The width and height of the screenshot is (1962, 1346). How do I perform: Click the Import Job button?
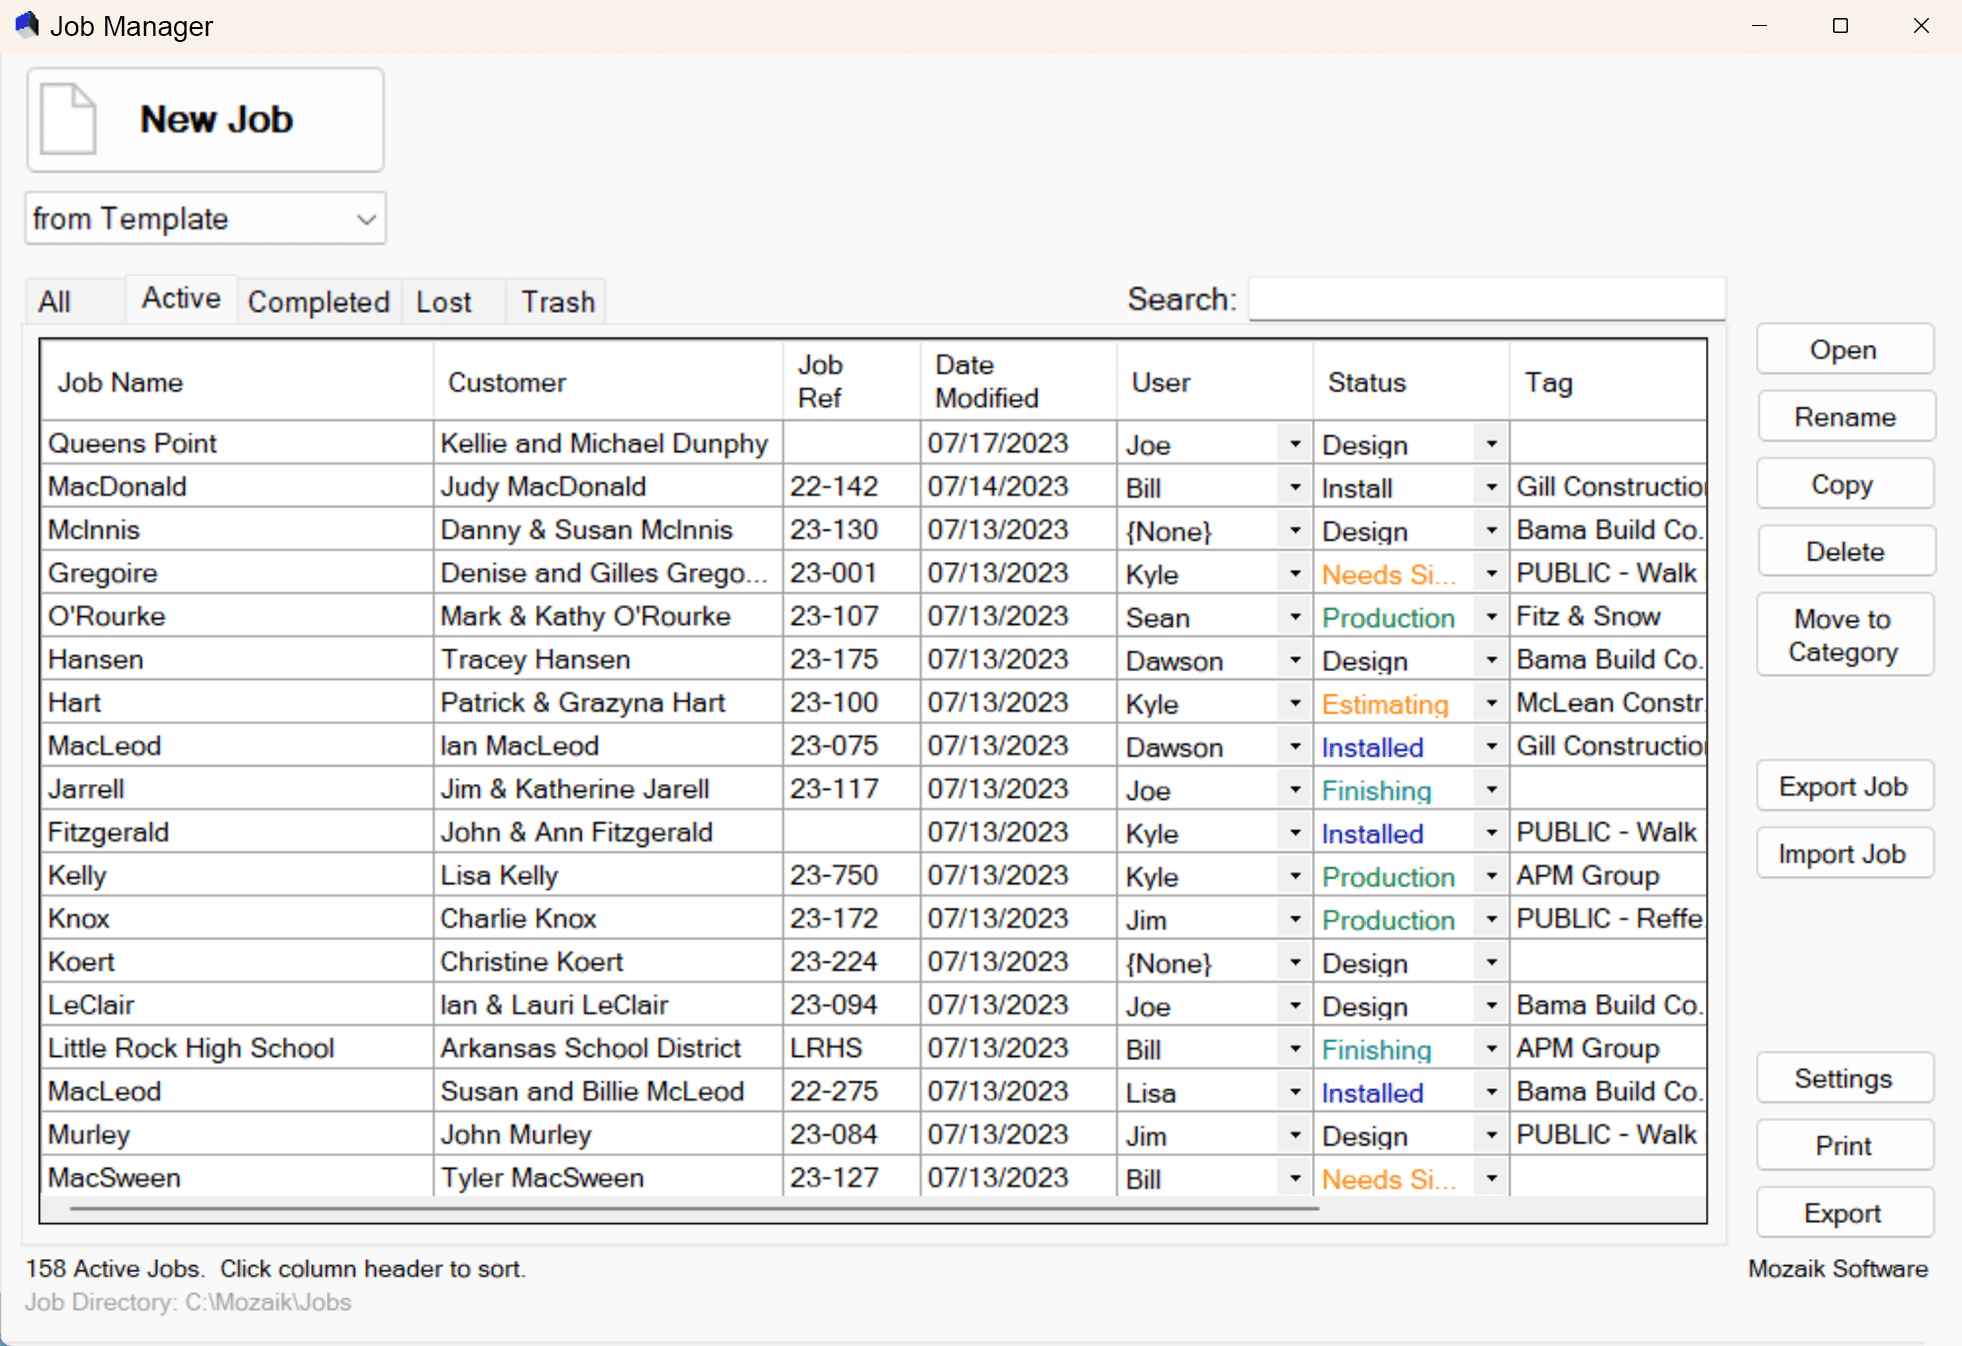(1843, 854)
